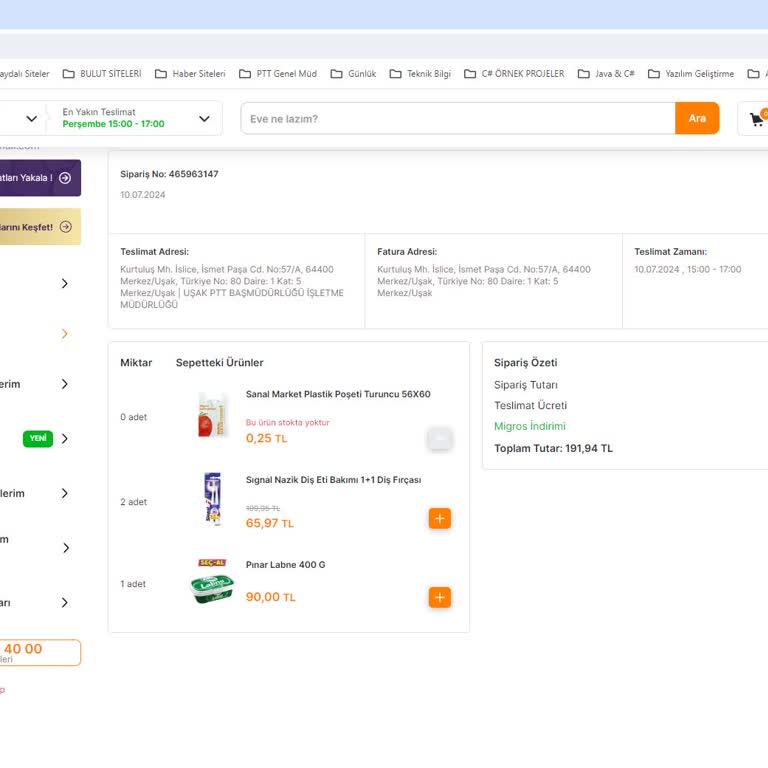Open the address selector dropdown chevron
The width and height of the screenshot is (768, 768).
[x=31, y=119]
